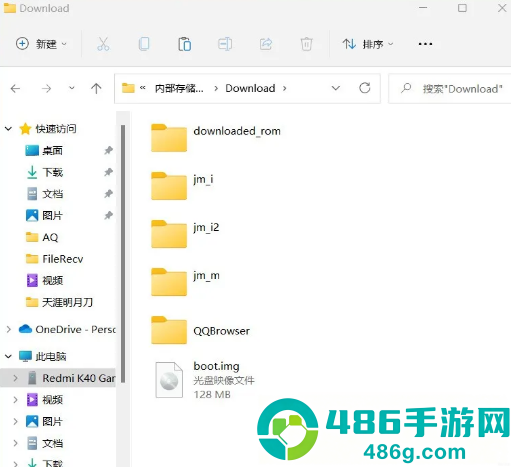Click Download in the address path
This screenshot has width=511, height=467.
point(250,88)
